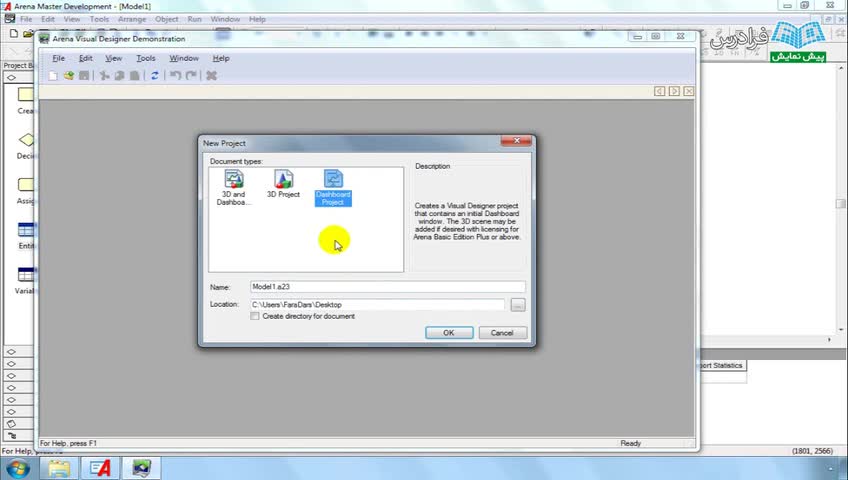Click the browse location ellipsis button

(518, 305)
